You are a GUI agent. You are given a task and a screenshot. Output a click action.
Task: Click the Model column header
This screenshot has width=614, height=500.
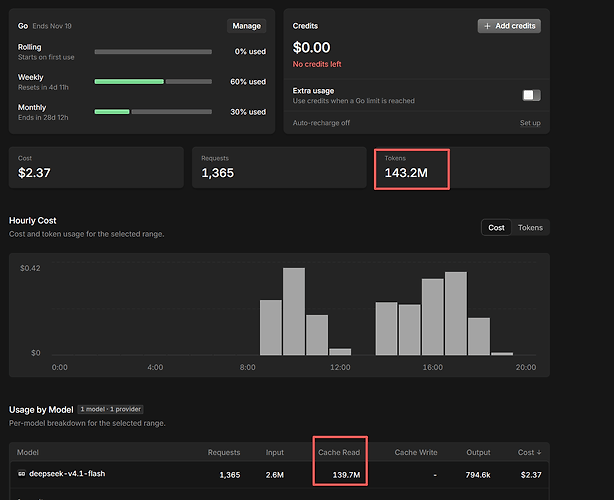click(x=27, y=452)
